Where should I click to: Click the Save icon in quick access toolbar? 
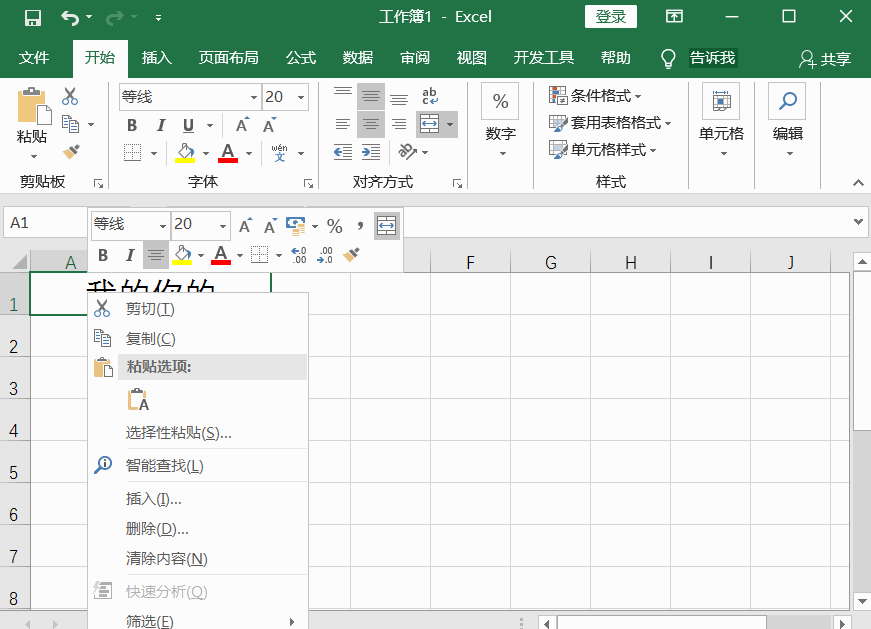[33, 16]
